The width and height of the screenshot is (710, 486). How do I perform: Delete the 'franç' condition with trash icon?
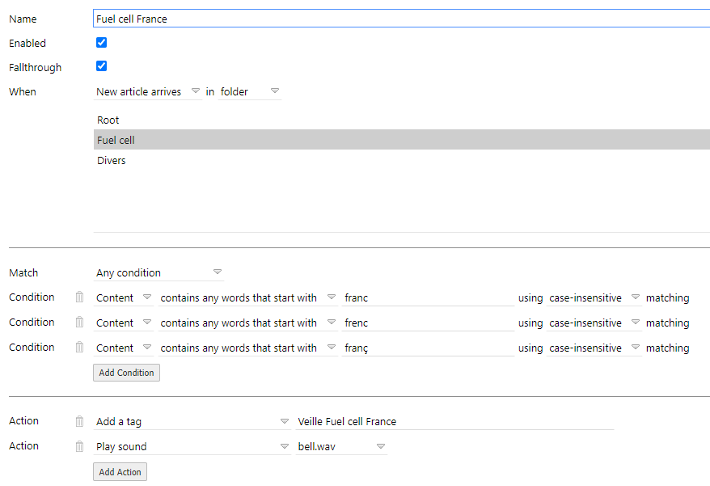(79, 347)
